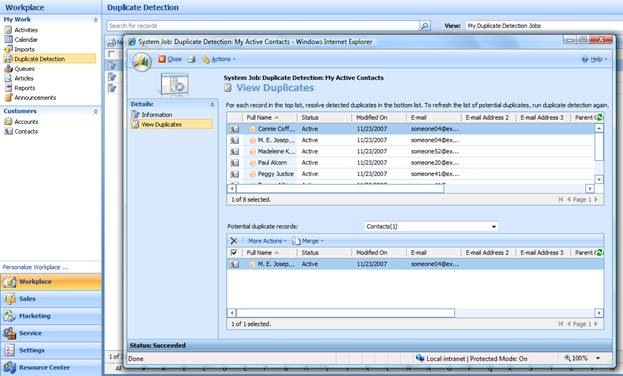
Task: Open Announcements in the sidebar
Action: (35, 97)
